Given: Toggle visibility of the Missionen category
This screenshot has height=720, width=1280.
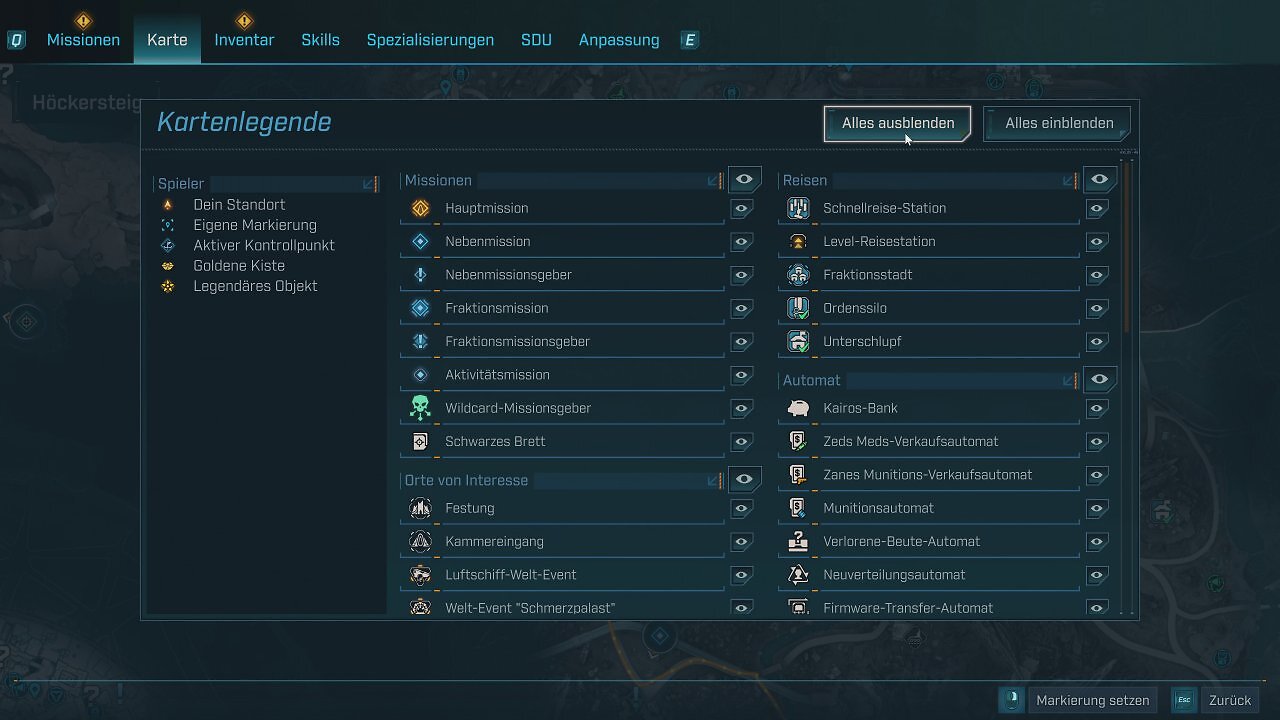Looking at the screenshot, I should [744, 180].
